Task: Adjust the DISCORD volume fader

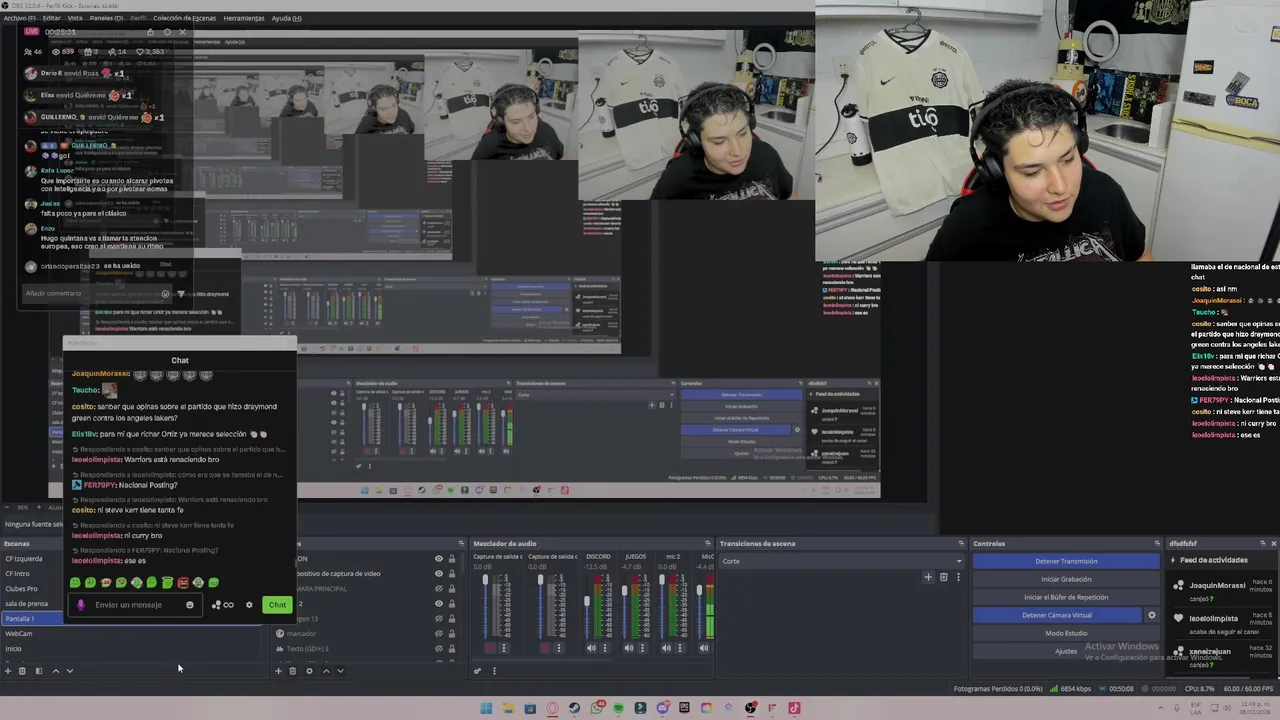Action: (x=587, y=602)
